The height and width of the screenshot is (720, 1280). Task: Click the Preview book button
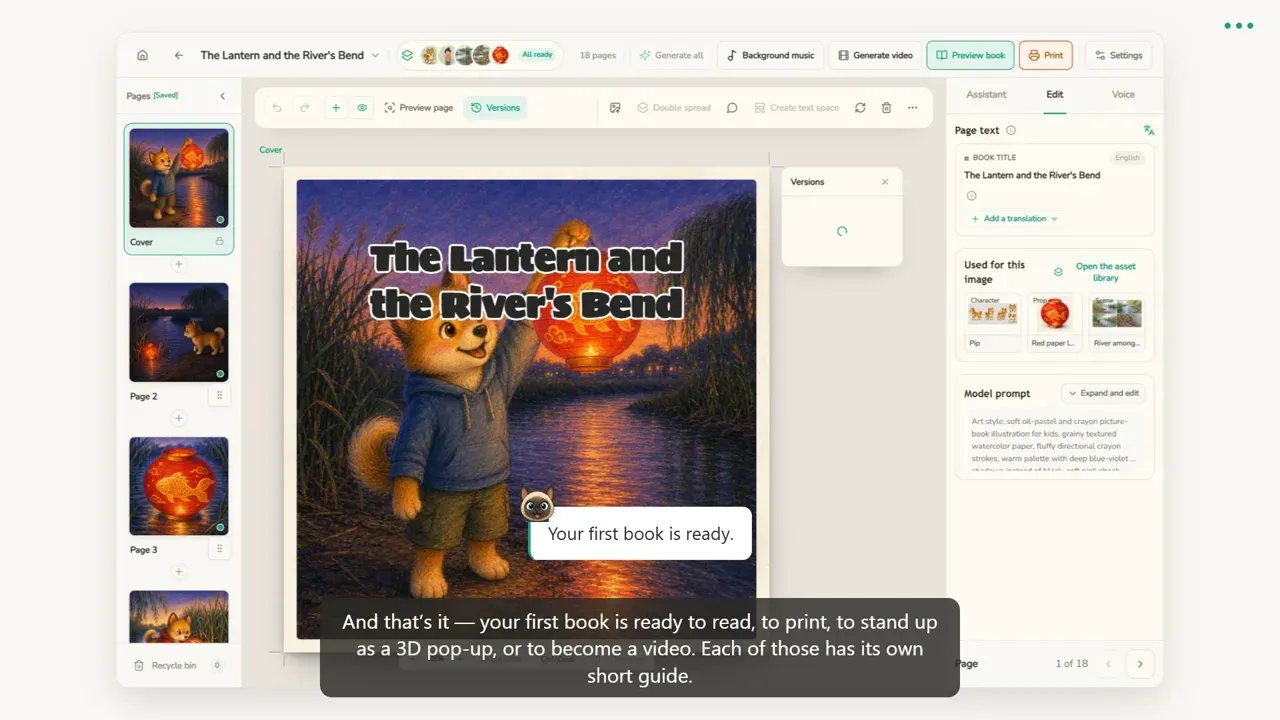point(970,55)
